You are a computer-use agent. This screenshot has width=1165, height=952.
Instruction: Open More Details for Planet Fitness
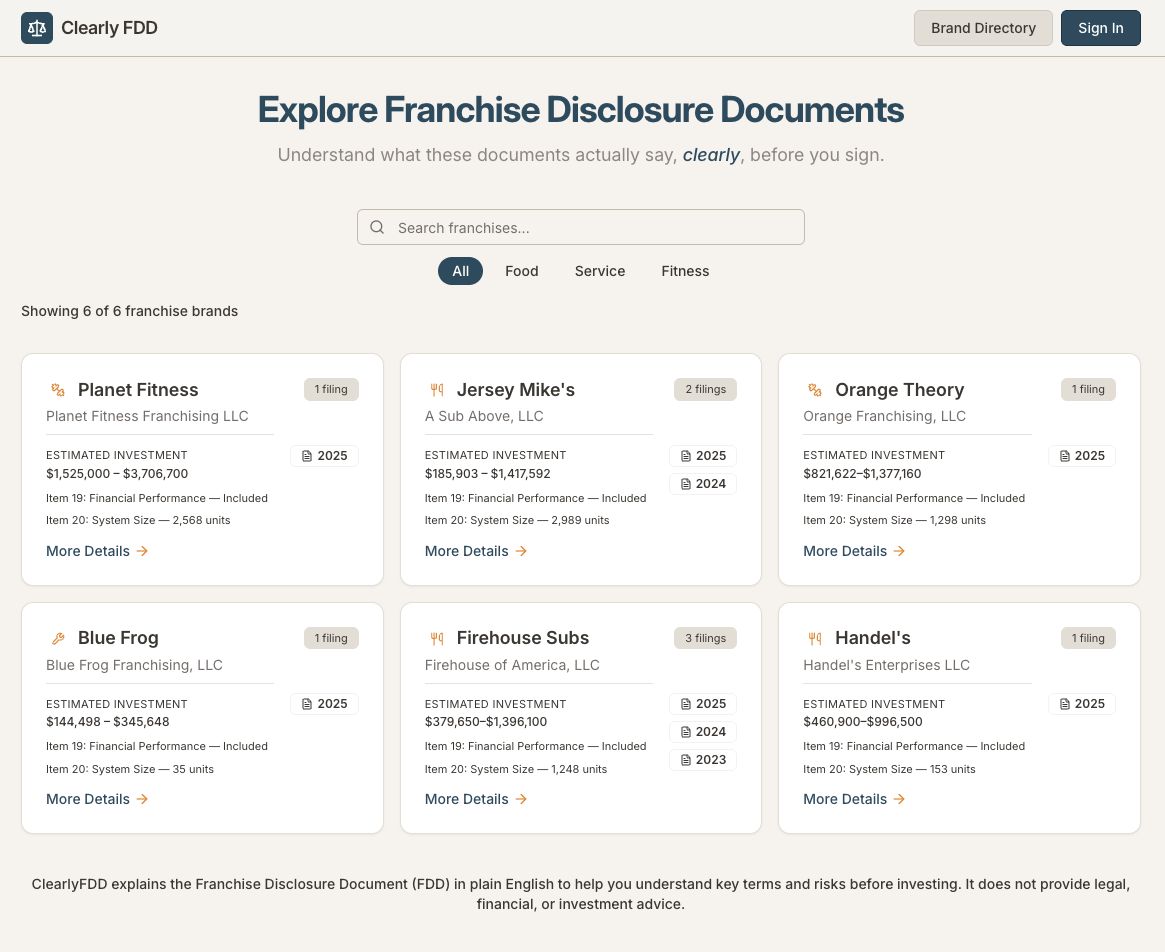click(88, 551)
